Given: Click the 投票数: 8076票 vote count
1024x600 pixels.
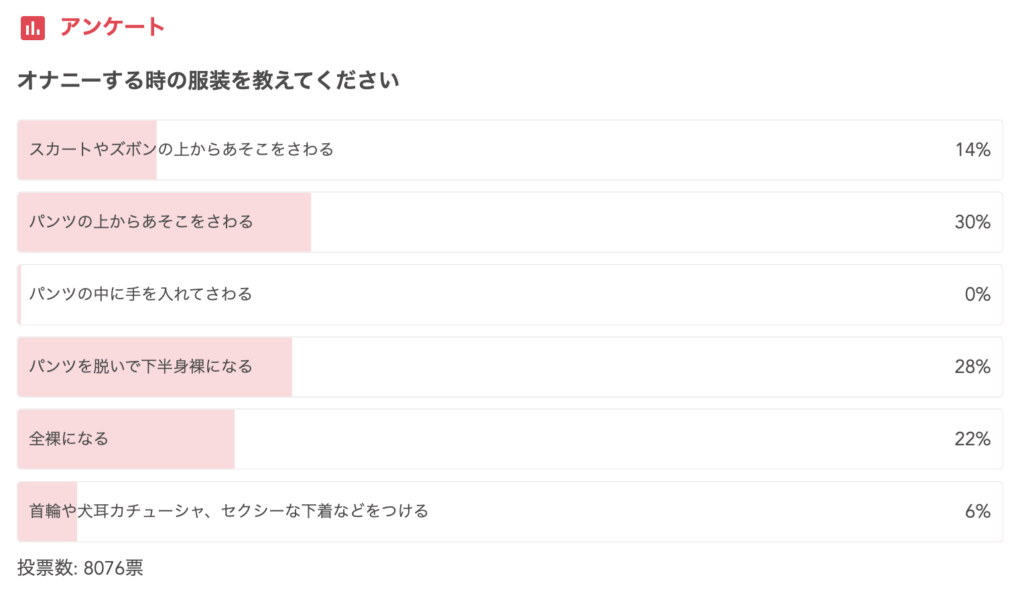Looking at the screenshot, I should pos(80,568).
